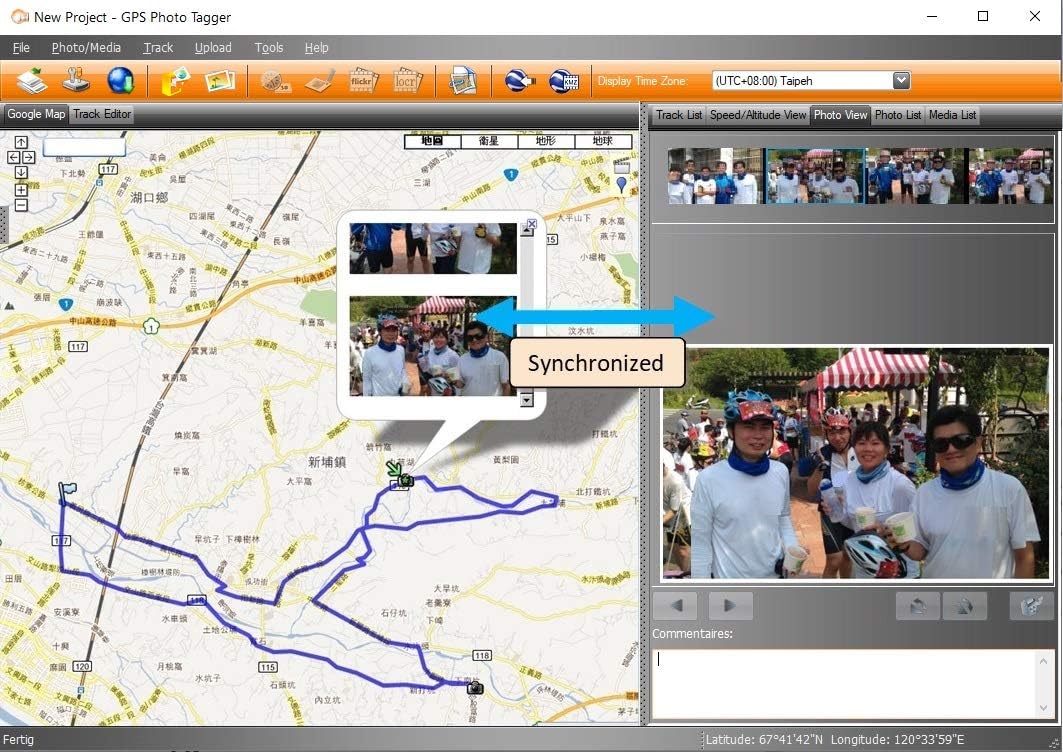
Task: Open the Media List tab
Action: (x=952, y=115)
